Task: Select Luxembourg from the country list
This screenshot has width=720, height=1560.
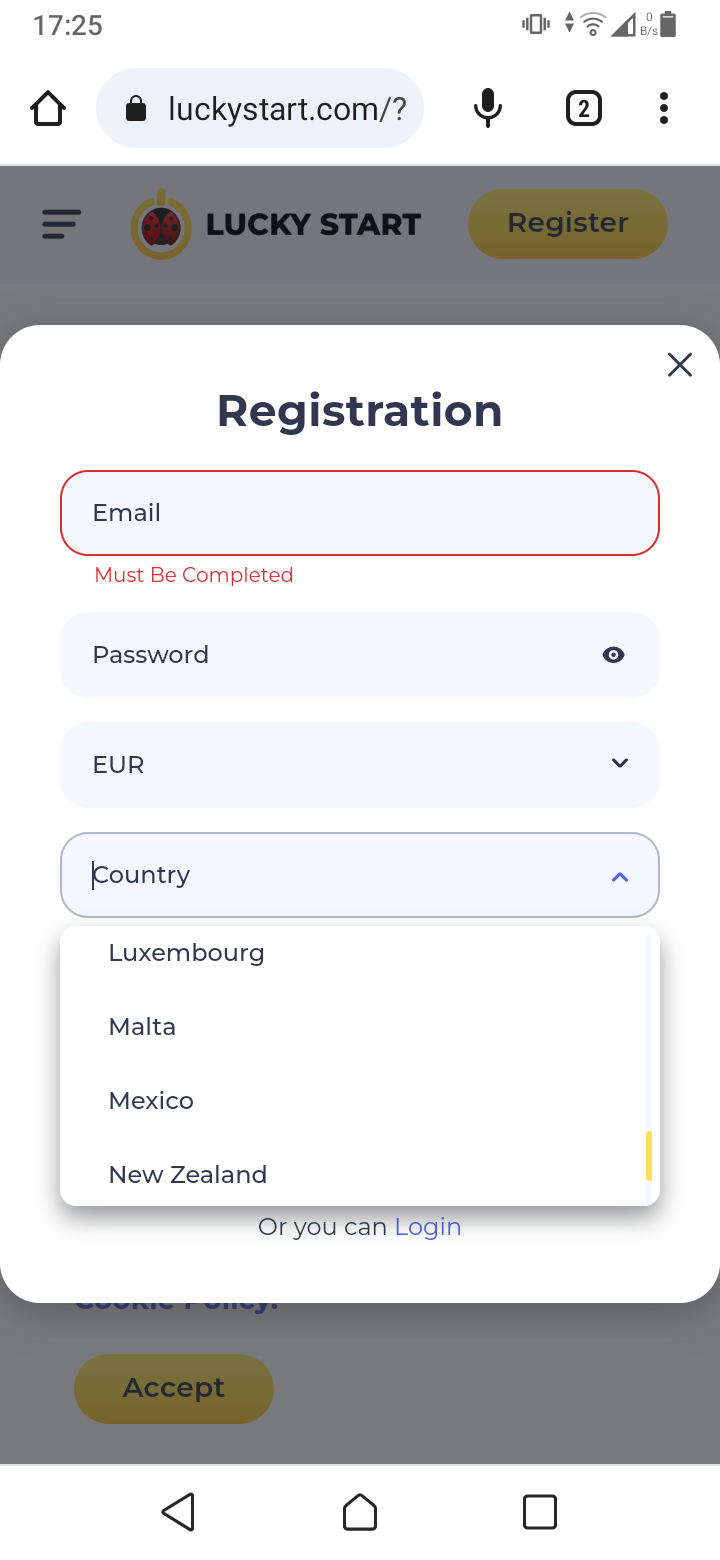Action: (186, 953)
